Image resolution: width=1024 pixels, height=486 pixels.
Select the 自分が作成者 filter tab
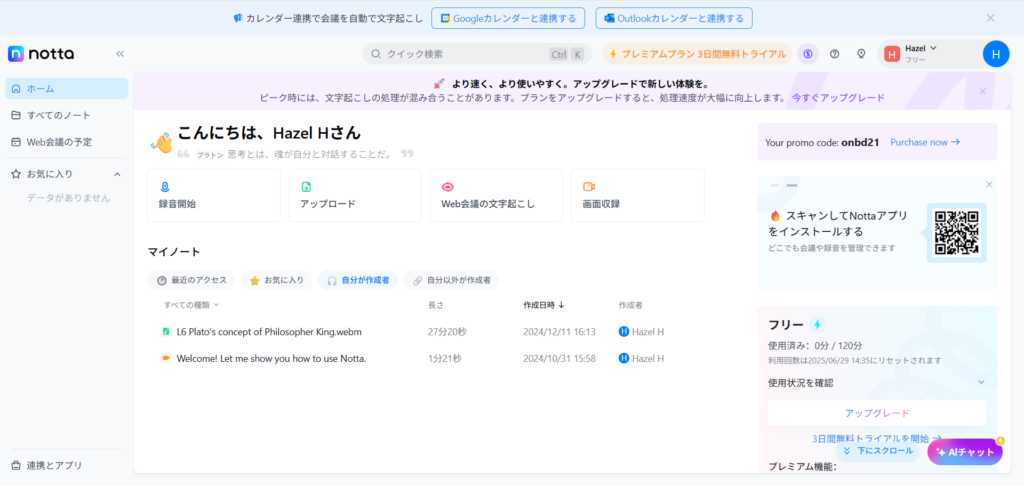coord(358,280)
